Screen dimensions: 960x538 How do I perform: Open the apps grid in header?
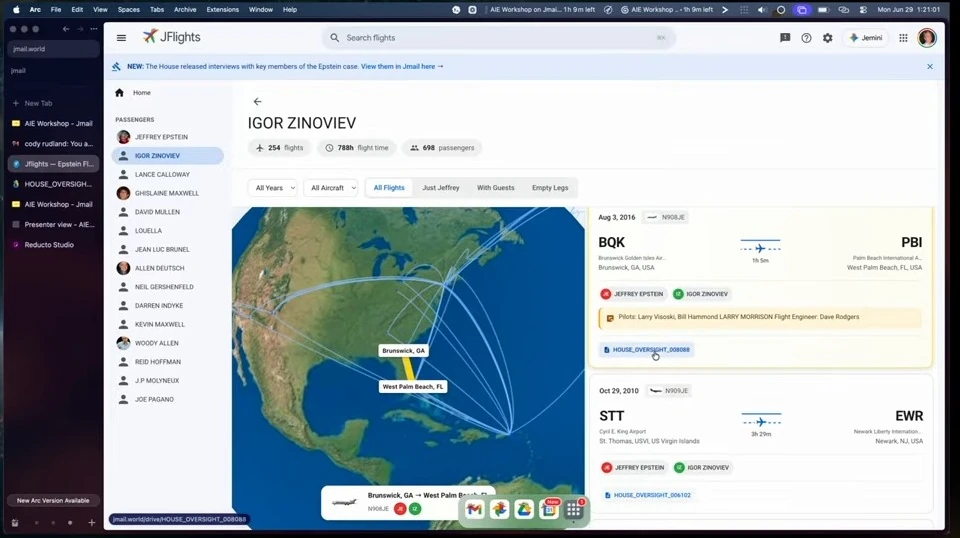[903, 38]
